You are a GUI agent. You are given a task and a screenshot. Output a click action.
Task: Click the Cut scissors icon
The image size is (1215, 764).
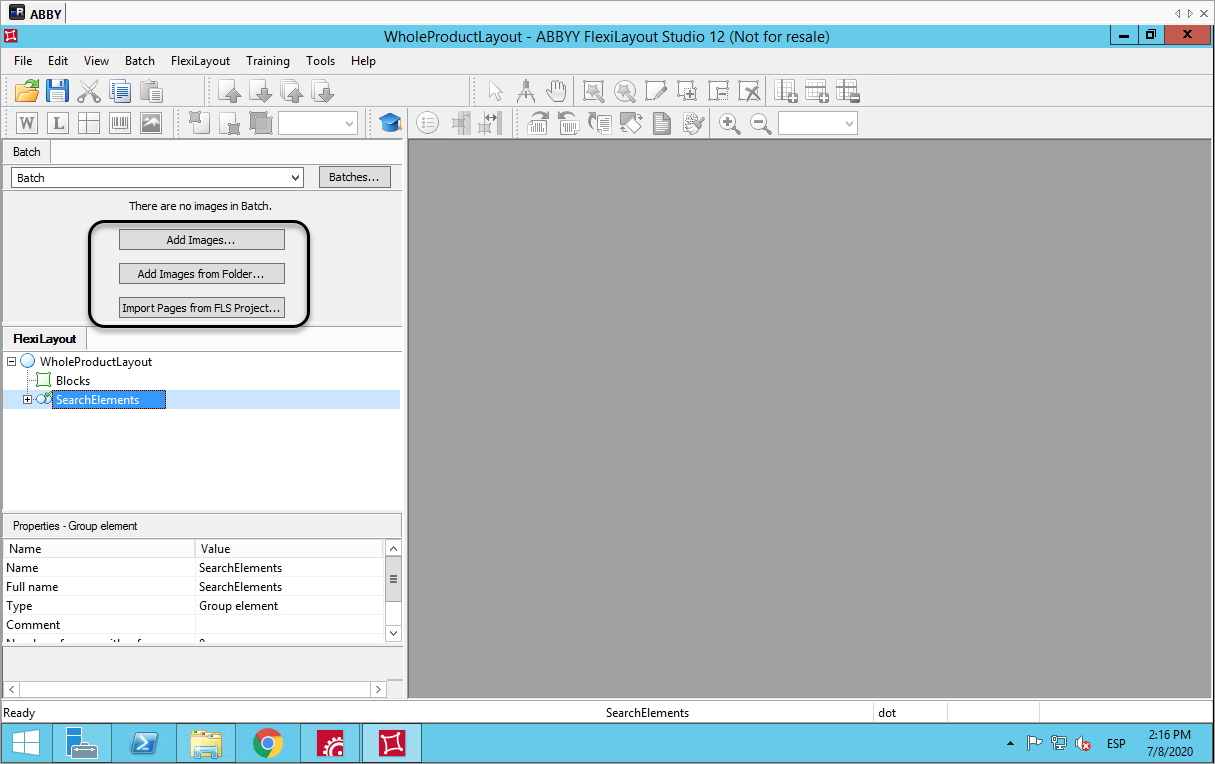point(89,91)
